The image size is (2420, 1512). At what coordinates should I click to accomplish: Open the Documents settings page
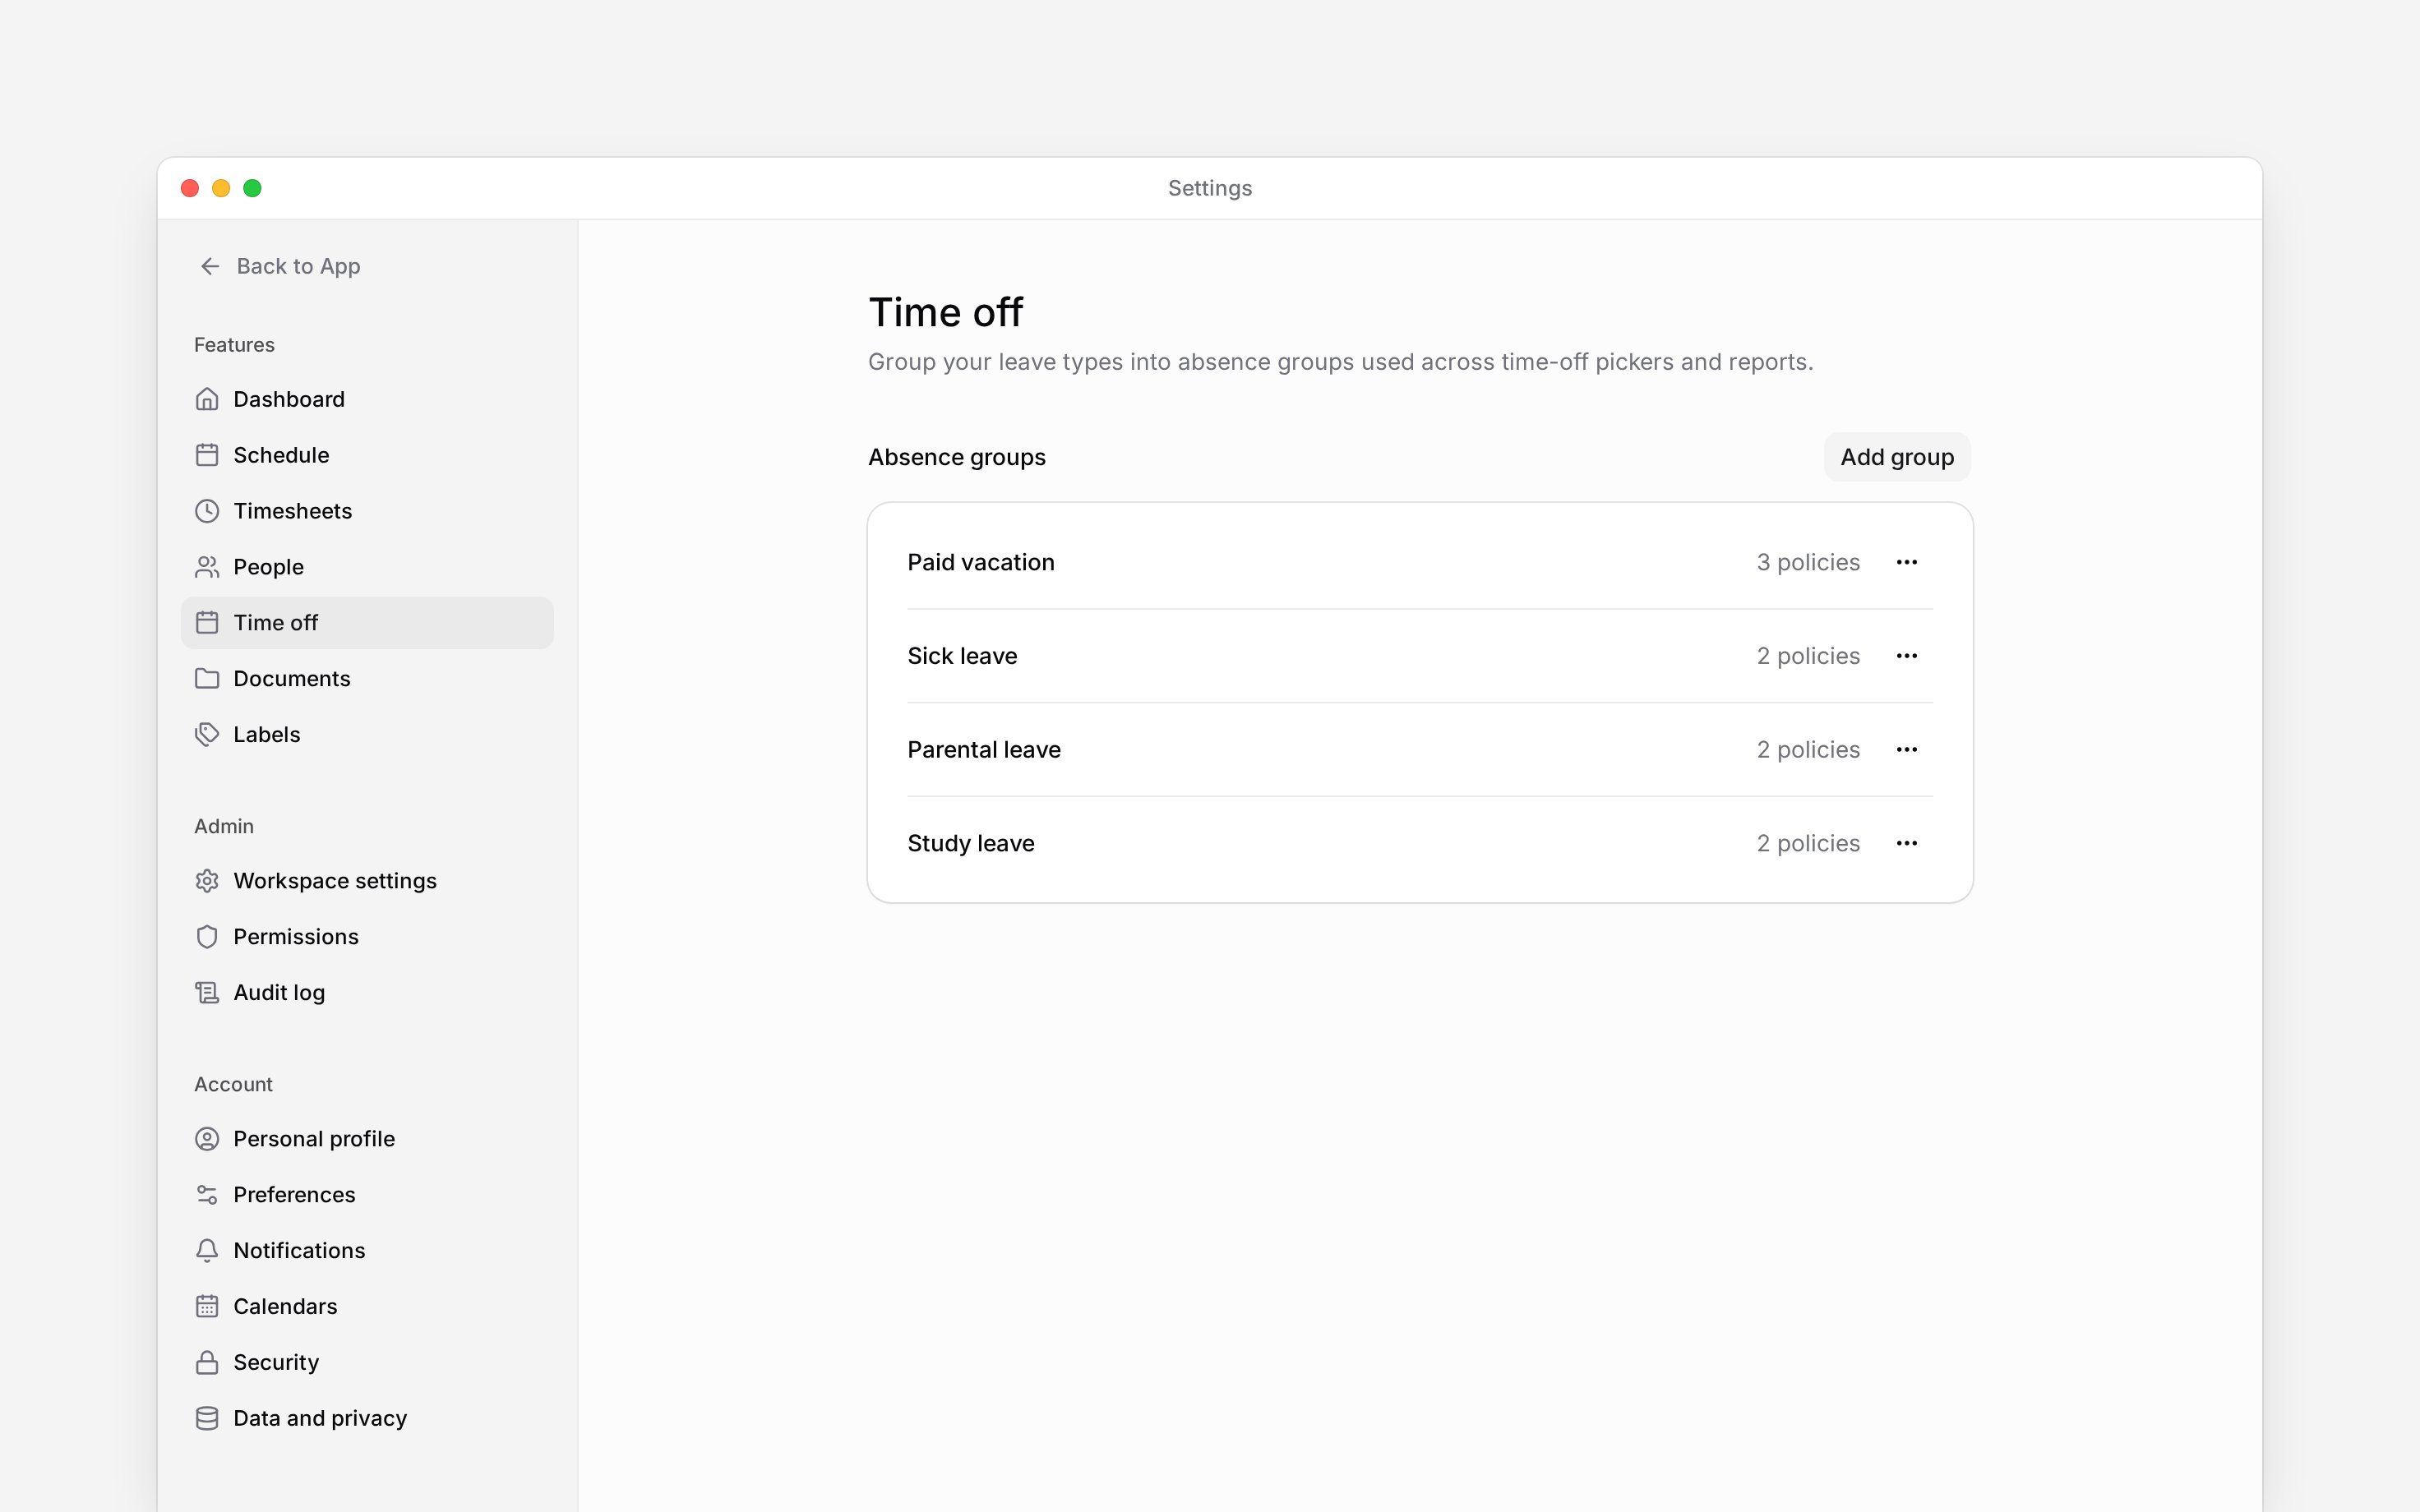point(367,679)
